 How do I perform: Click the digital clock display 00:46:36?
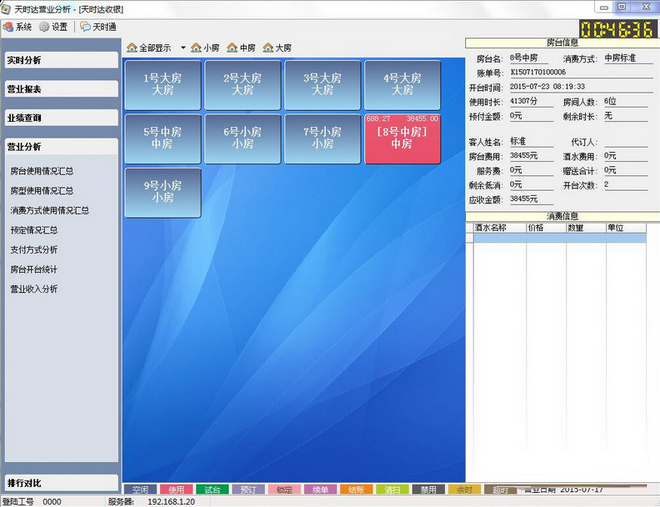(617, 29)
